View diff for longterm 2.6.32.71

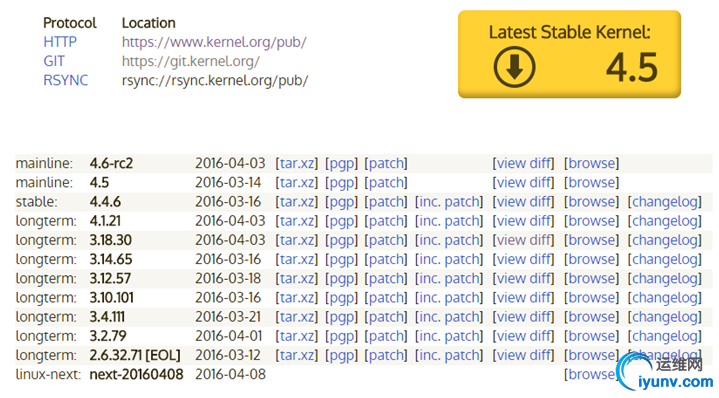[523, 356]
